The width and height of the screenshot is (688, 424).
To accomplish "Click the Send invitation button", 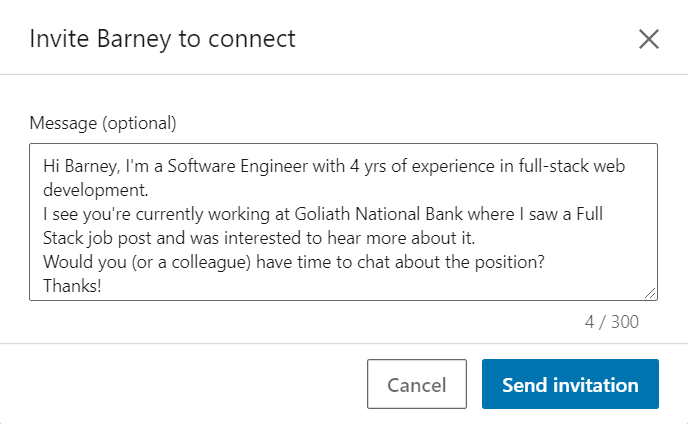I will tap(570, 384).
